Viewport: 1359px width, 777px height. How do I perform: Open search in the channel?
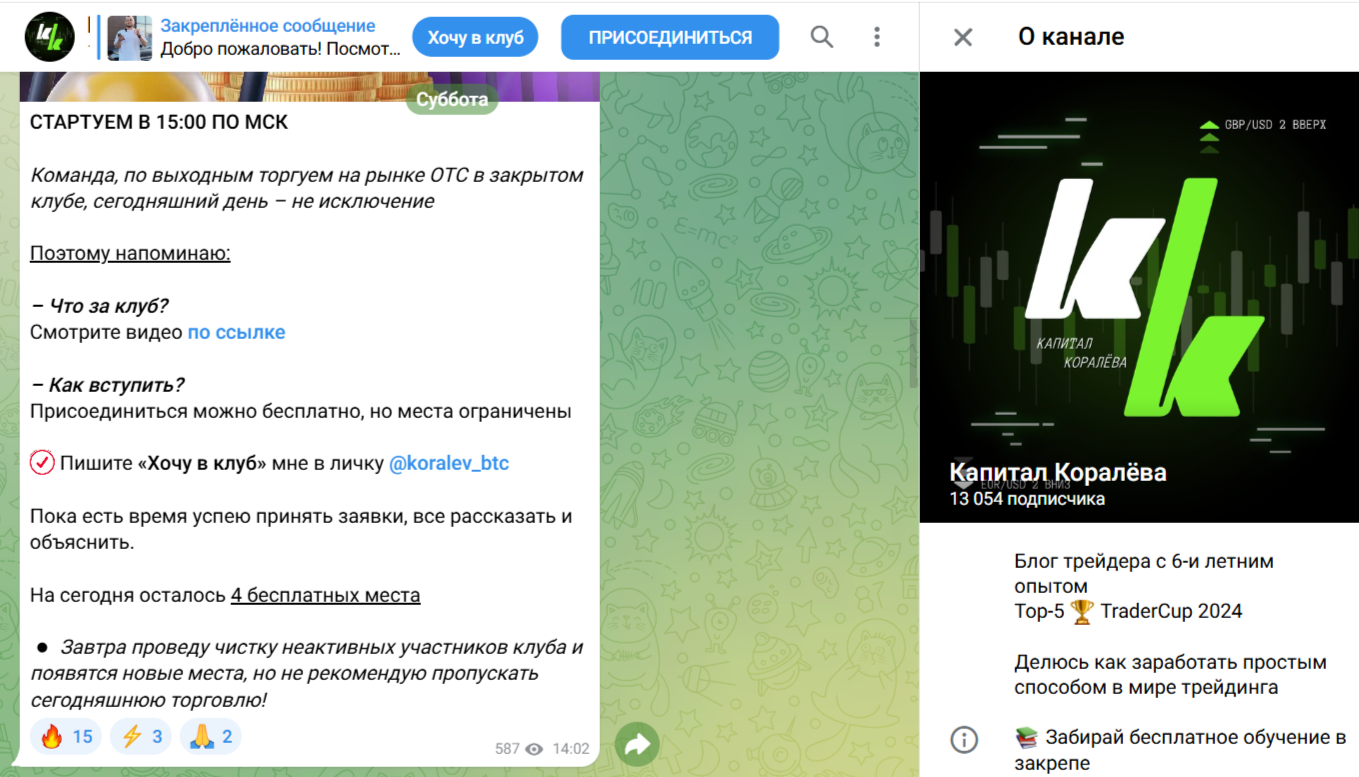[x=822, y=37]
